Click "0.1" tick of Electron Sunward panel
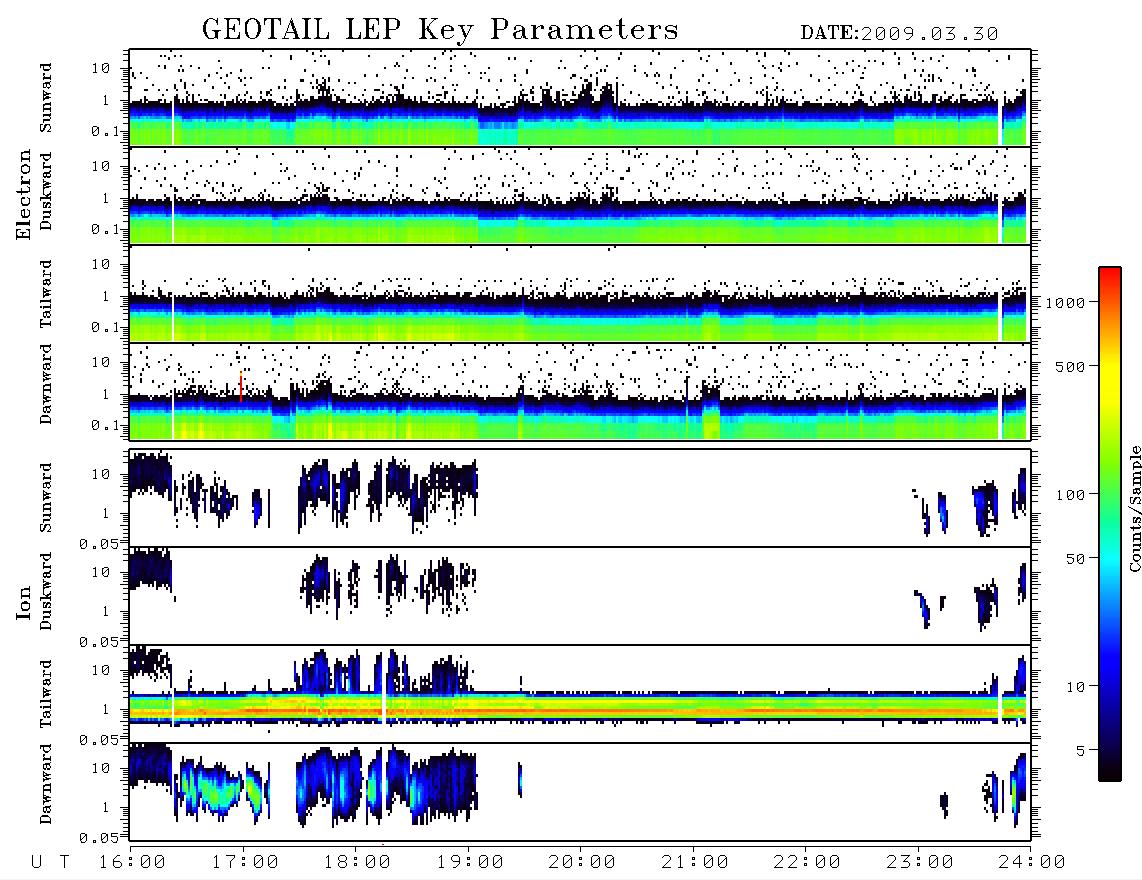The width and height of the screenshot is (1142, 880). pyautogui.click(x=106, y=131)
